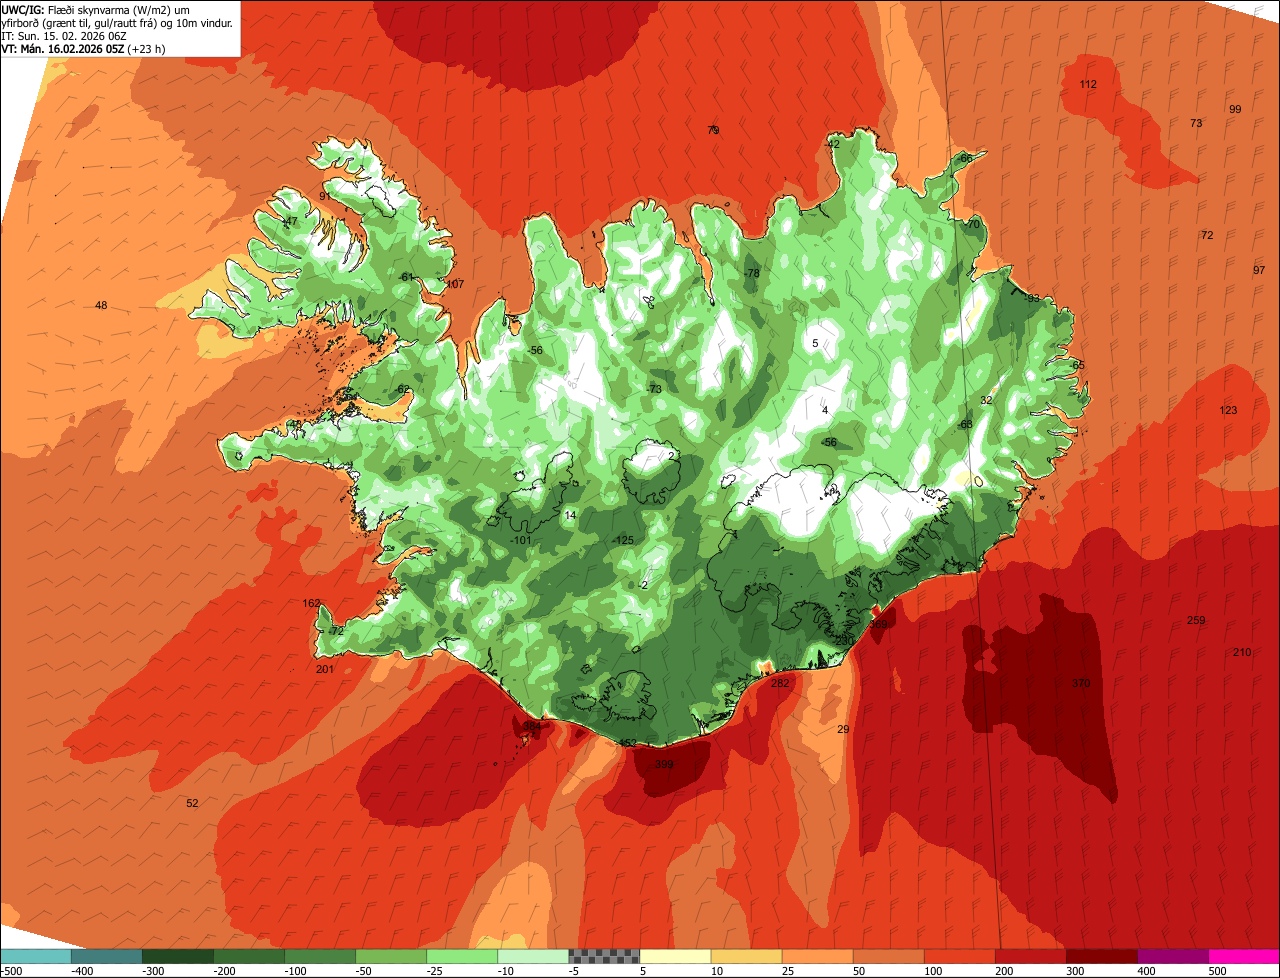
Task: Click the header line "UWC/IG: Flæði skynvarma (W/m2) um"
Action: tap(96, 9)
